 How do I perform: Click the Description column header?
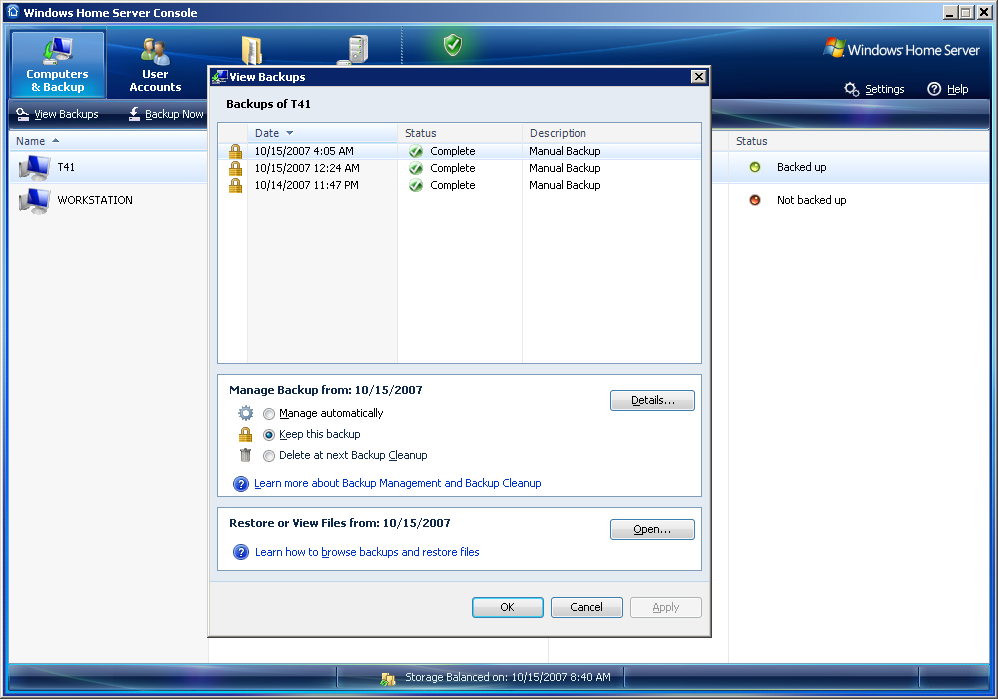[612, 133]
